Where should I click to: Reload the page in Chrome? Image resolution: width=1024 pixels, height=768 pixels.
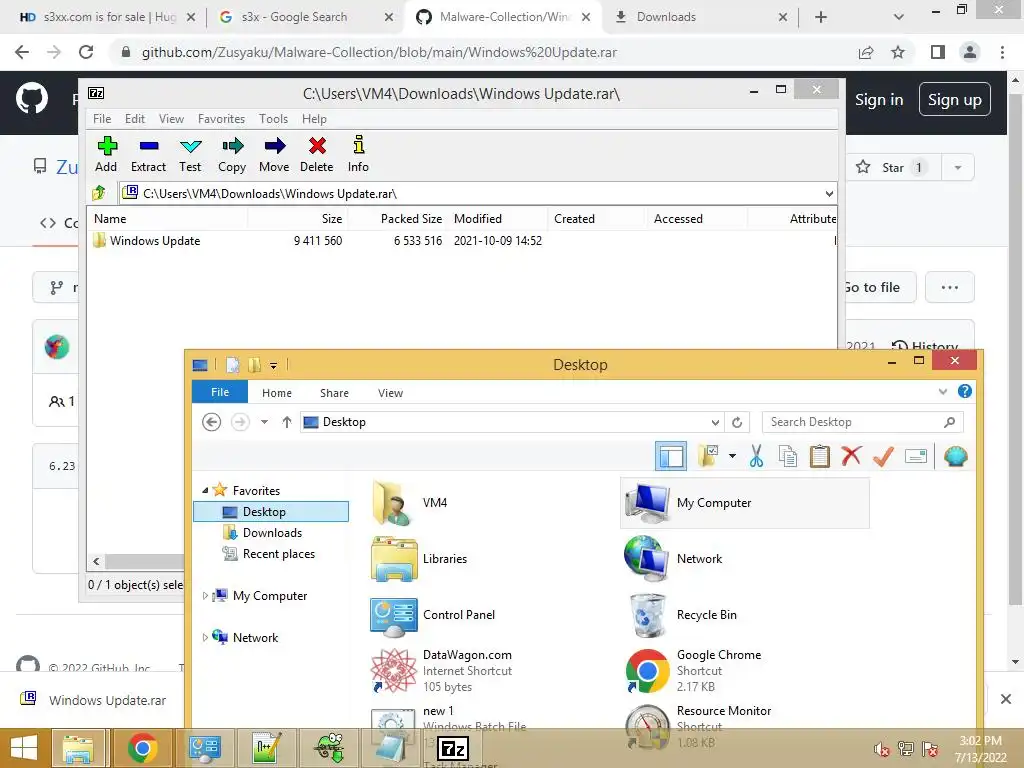click(x=86, y=52)
